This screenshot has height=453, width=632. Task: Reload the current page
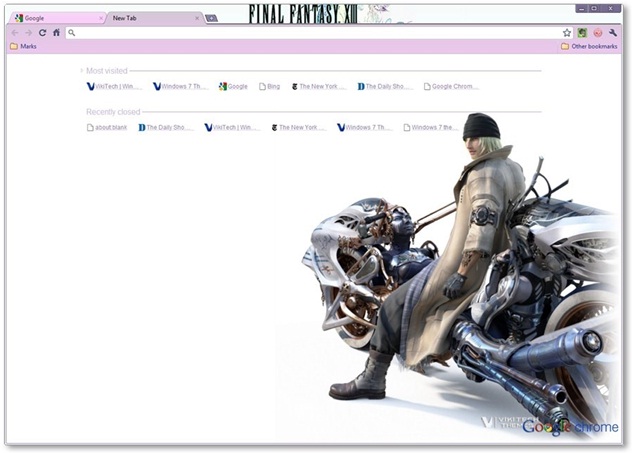42,33
